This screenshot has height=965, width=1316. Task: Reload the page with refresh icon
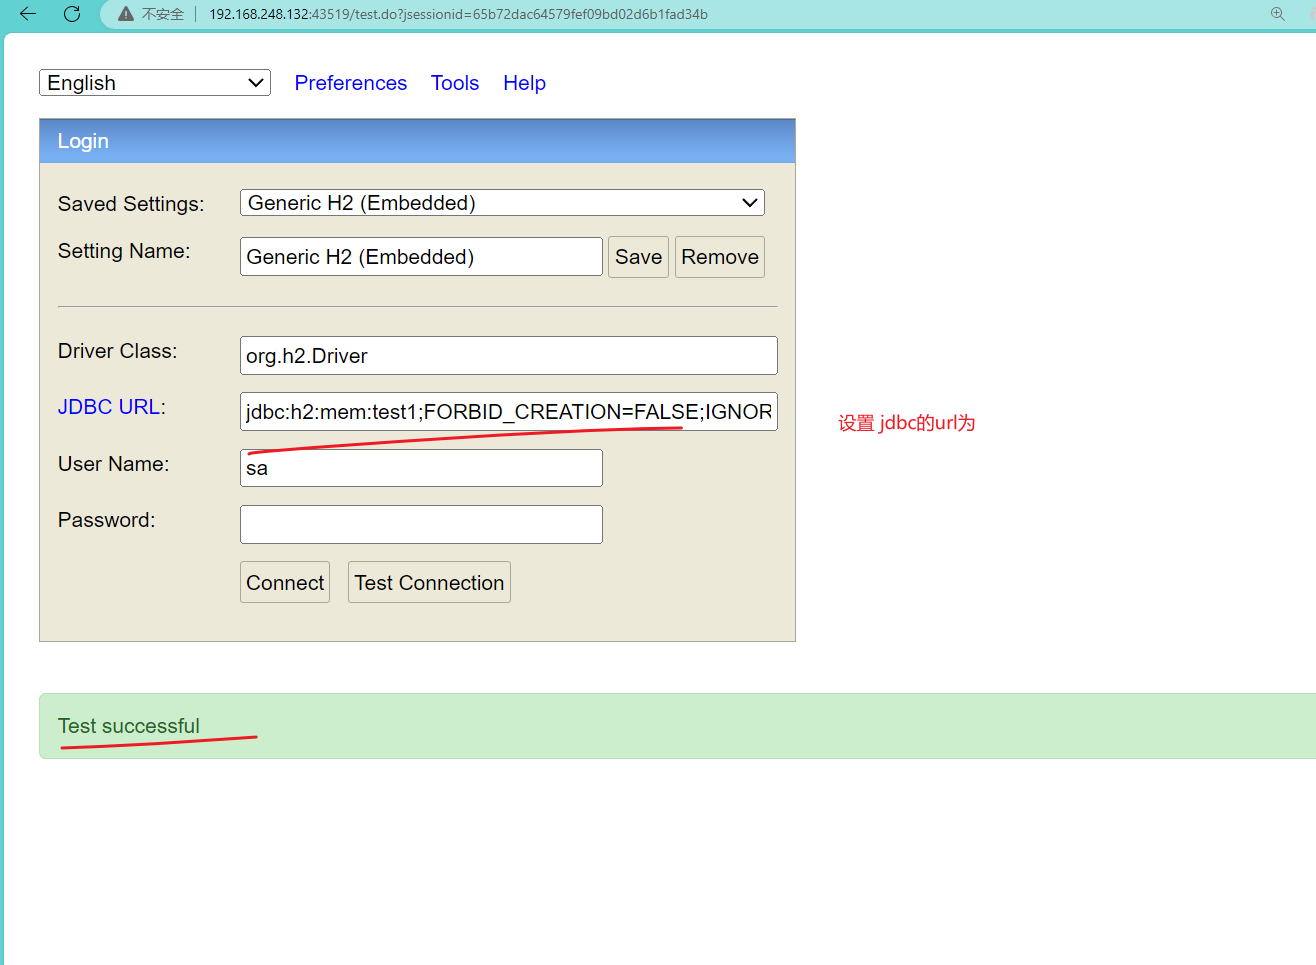click(x=72, y=14)
